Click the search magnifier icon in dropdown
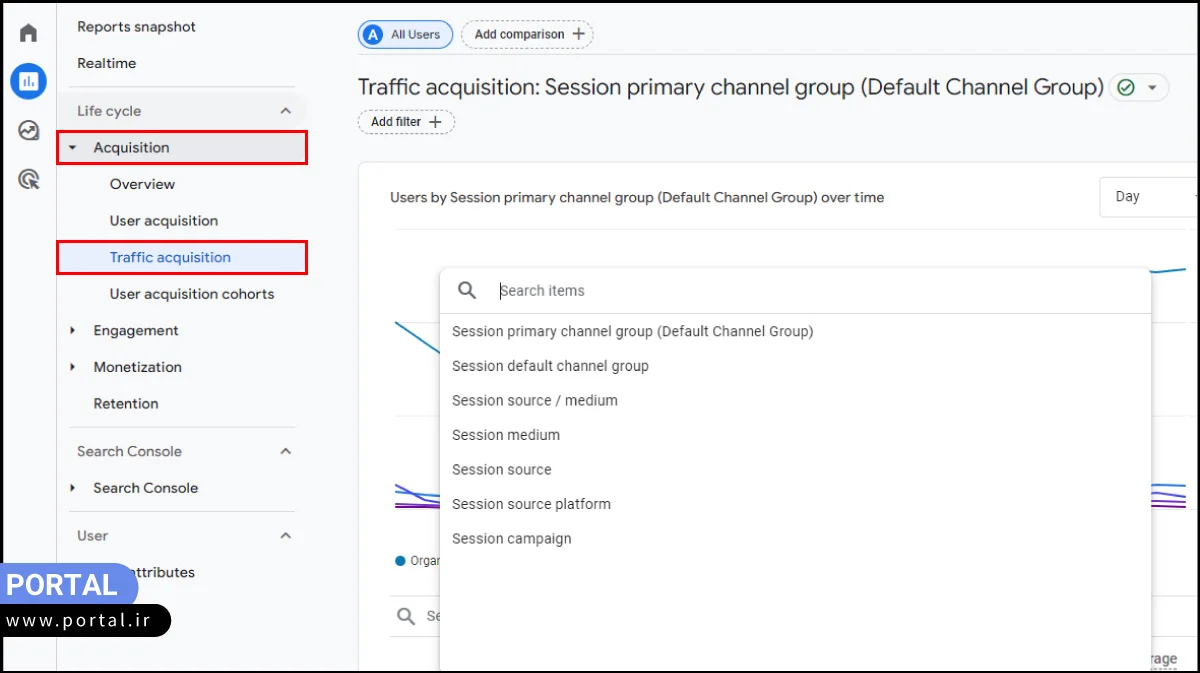 467,290
